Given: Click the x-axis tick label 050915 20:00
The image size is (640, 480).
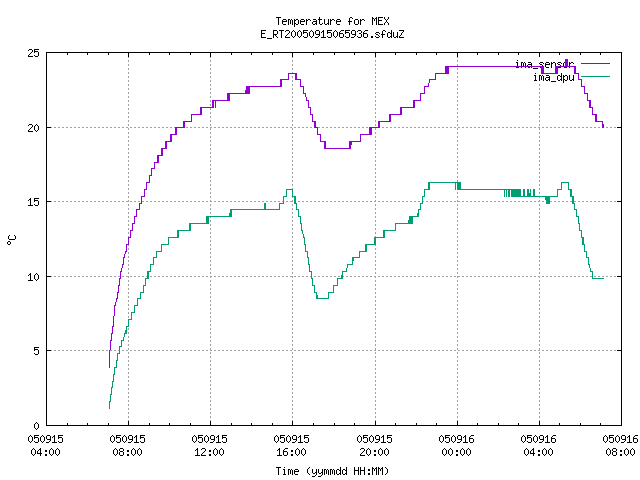Looking at the screenshot, I should (374, 446).
